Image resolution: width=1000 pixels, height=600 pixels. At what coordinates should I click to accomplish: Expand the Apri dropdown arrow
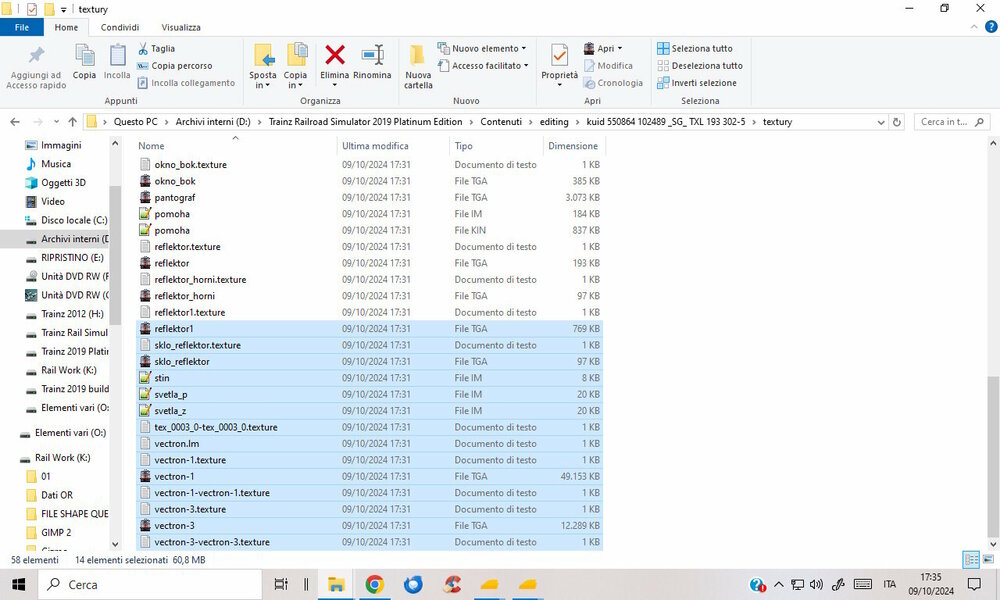(x=619, y=48)
